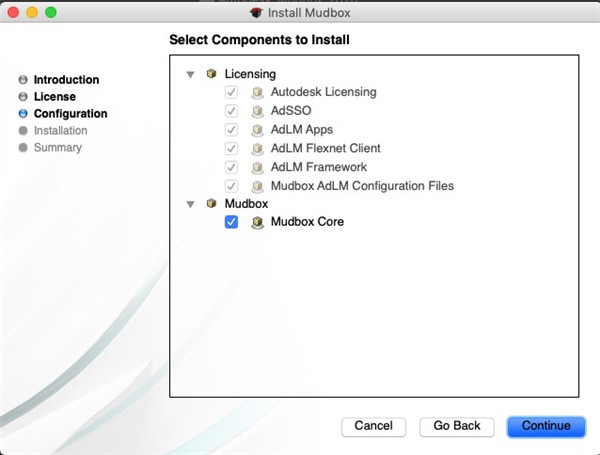600x455 pixels.
Task: Toggle the Mudbox AdLM Configuration Files checkbox
Action: 232,186
